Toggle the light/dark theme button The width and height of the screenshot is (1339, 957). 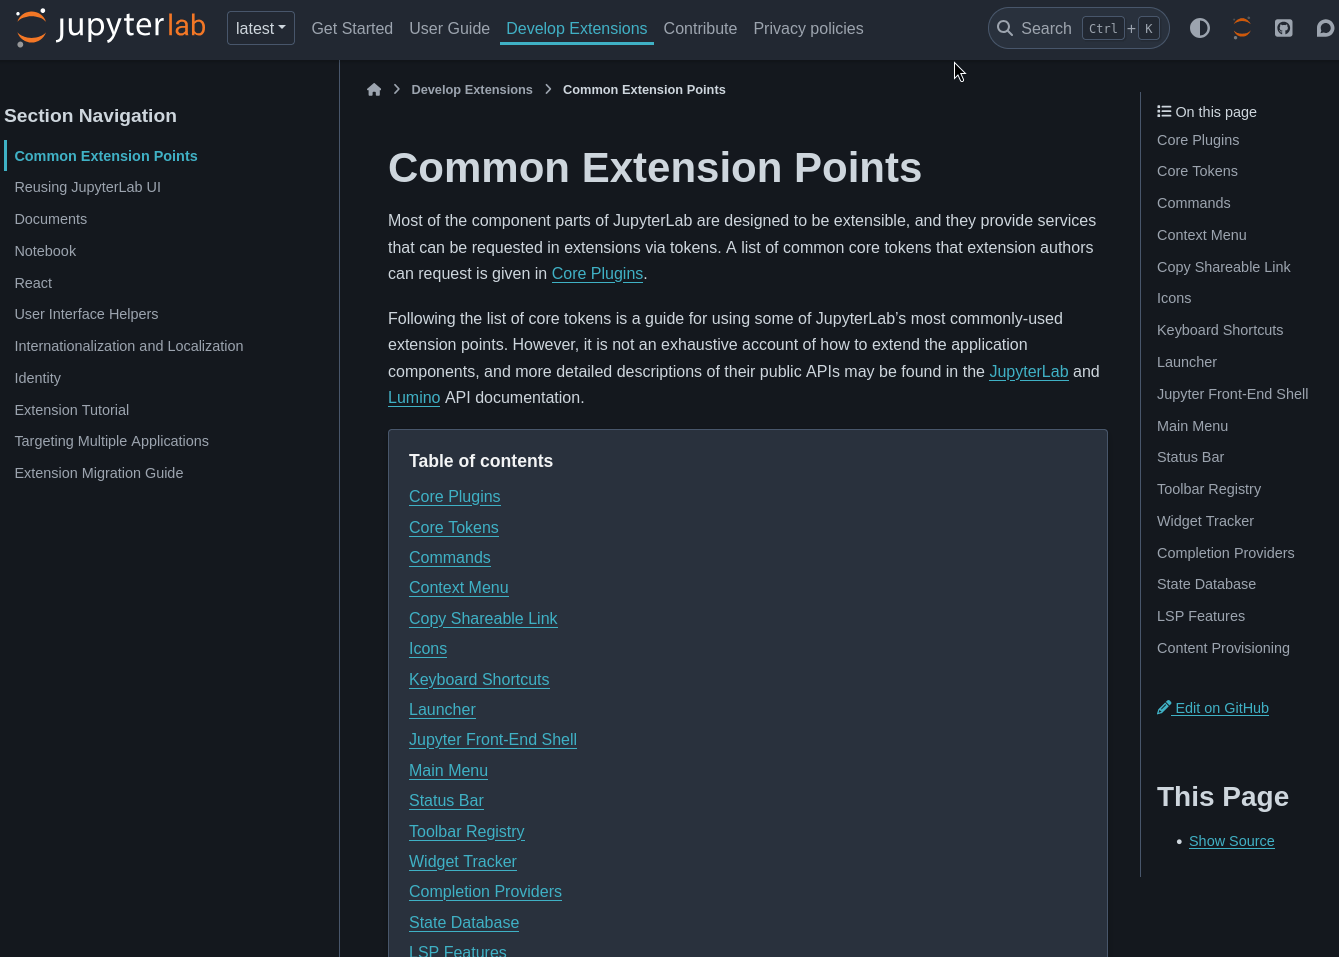[1200, 28]
